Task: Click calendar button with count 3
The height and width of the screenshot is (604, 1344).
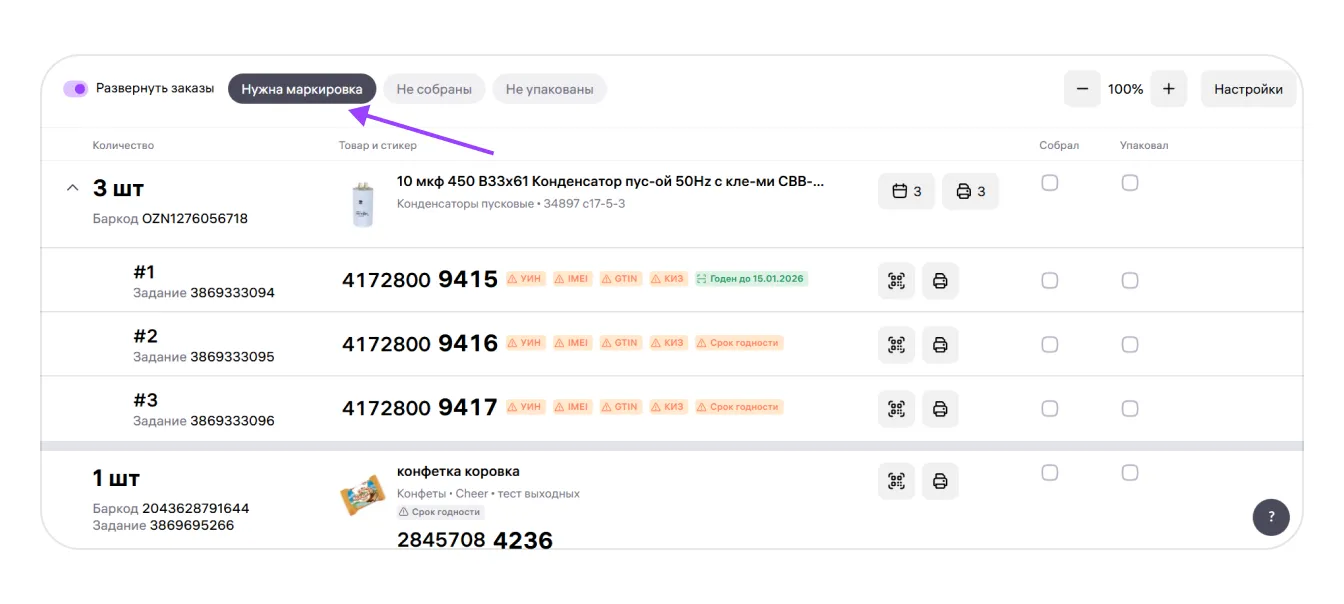Action: pyautogui.click(x=906, y=191)
